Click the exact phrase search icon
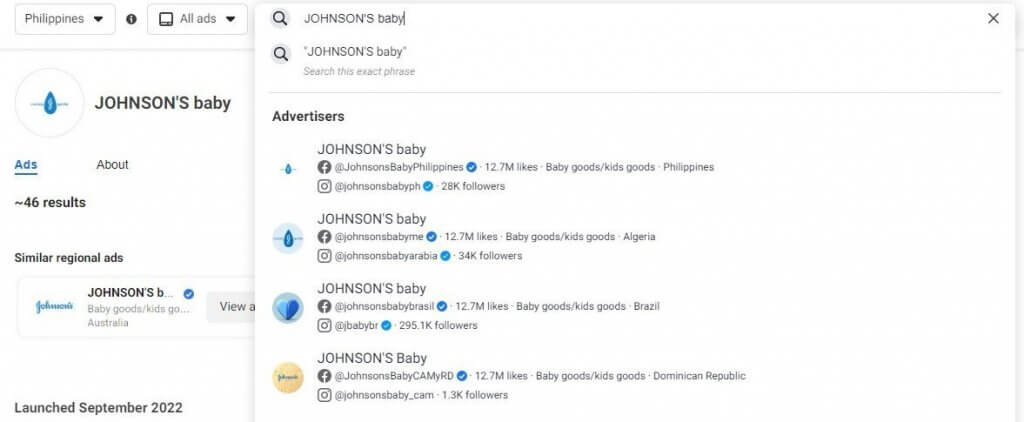 pos(281,54)
